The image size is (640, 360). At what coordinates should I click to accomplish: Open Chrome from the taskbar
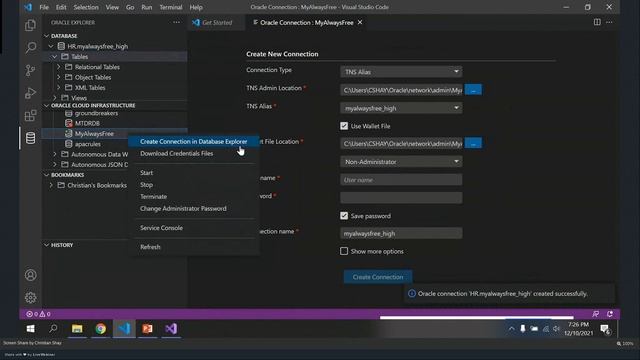coord(100,329)
